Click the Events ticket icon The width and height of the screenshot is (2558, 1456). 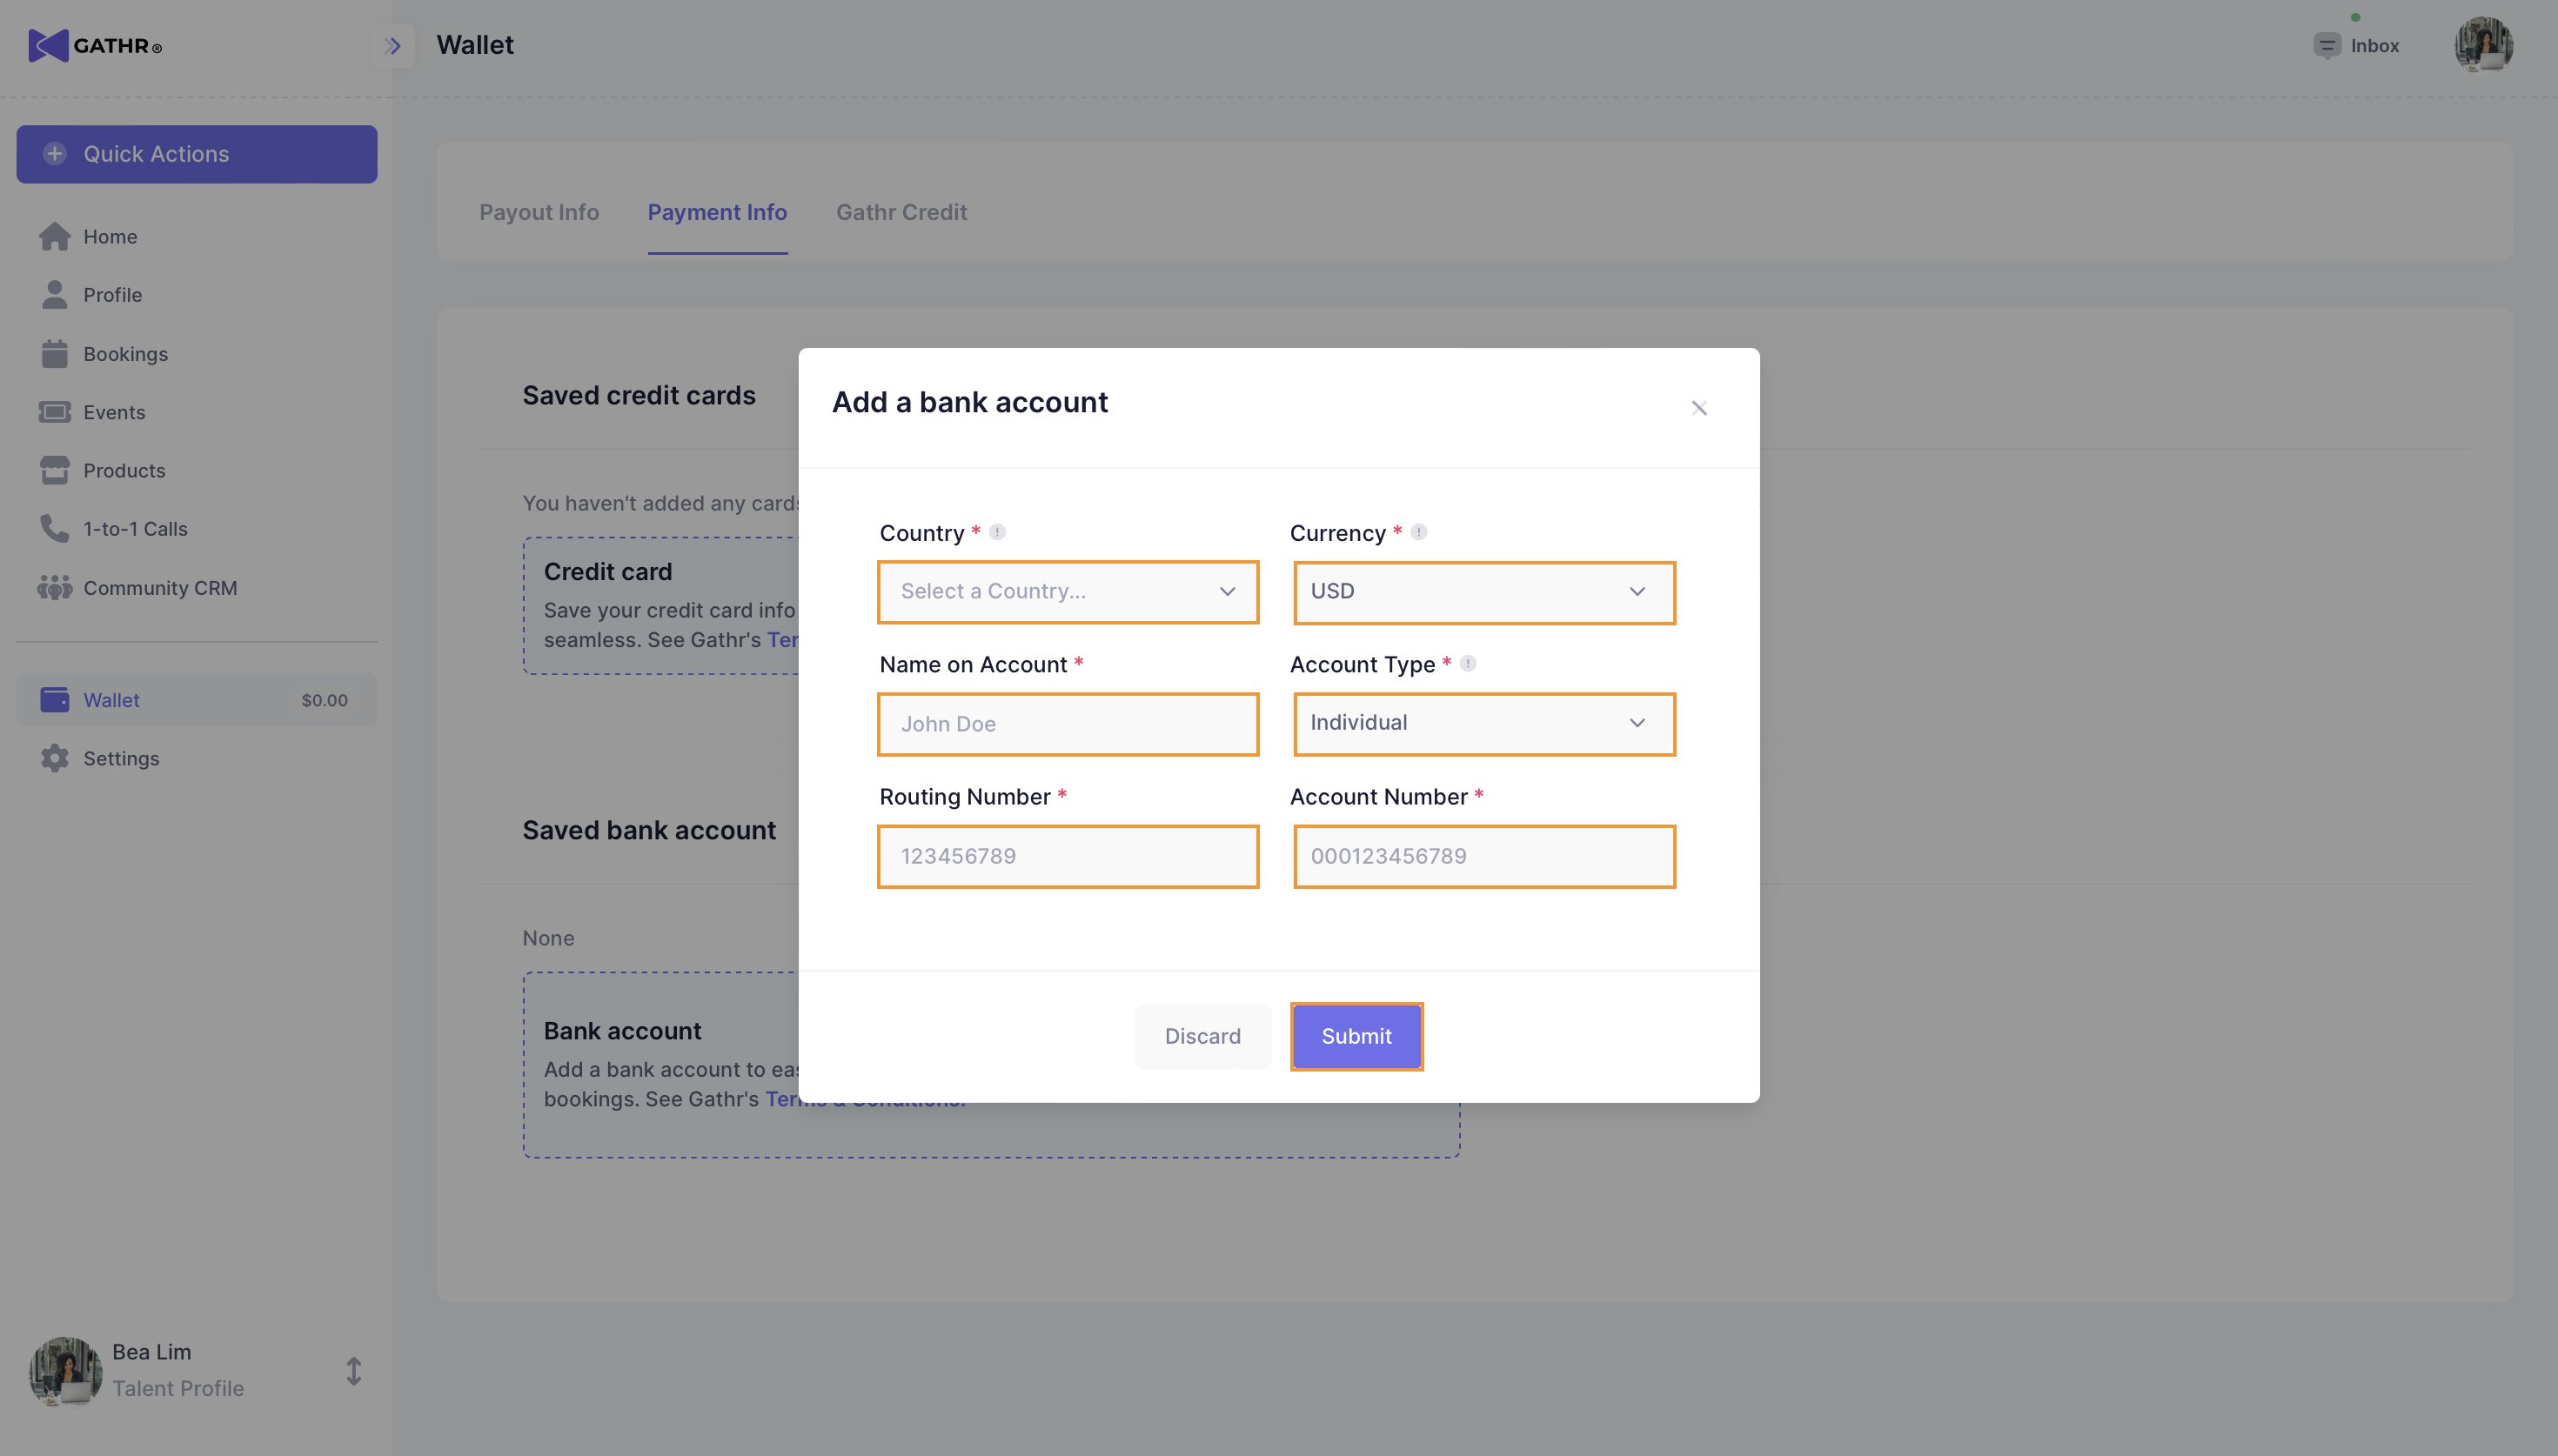click(x=54, y=412)
